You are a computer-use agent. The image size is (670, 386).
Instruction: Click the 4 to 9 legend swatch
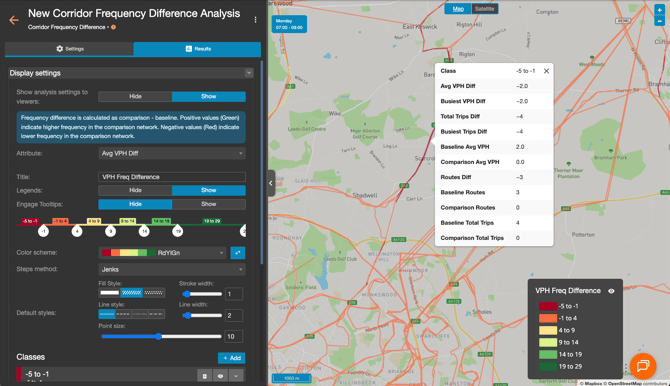548,330
